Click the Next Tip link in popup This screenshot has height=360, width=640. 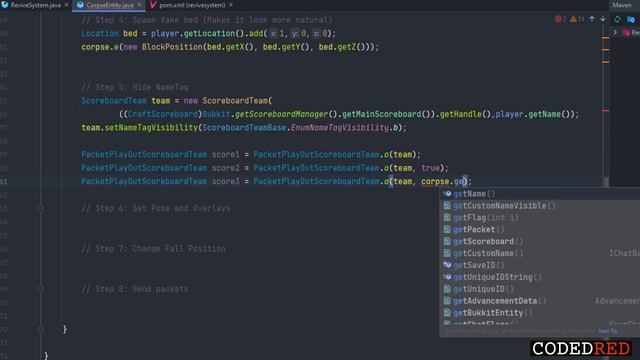[x=608, y=331]
